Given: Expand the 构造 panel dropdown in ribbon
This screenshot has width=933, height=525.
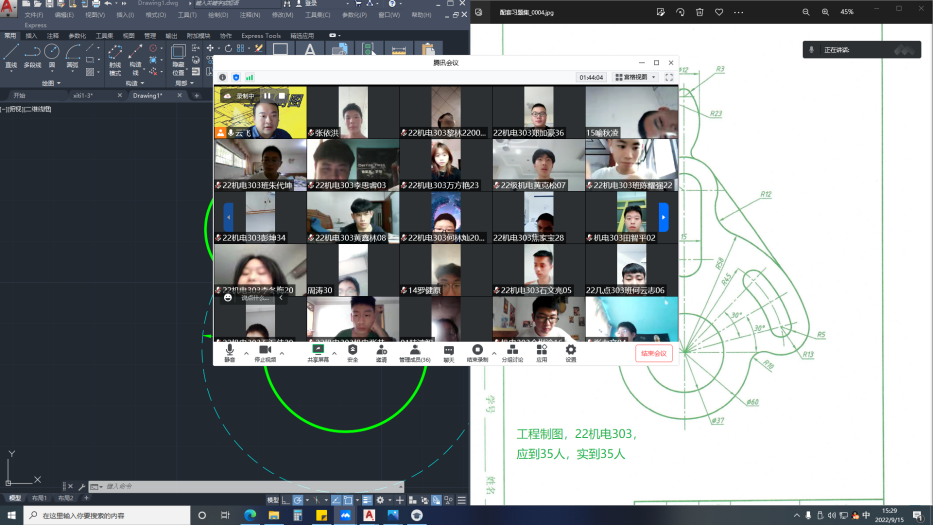Looking at the screenshot, I should [135, 83].
